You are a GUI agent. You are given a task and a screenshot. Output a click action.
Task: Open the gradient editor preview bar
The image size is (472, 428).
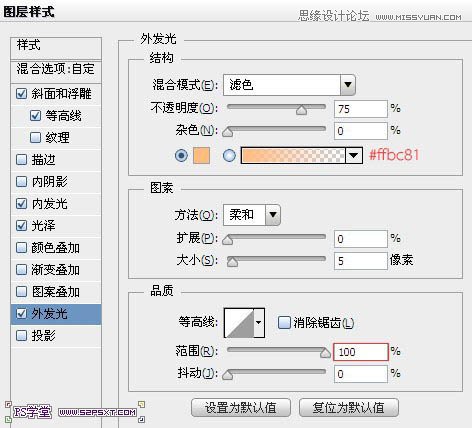click(293, 156)
